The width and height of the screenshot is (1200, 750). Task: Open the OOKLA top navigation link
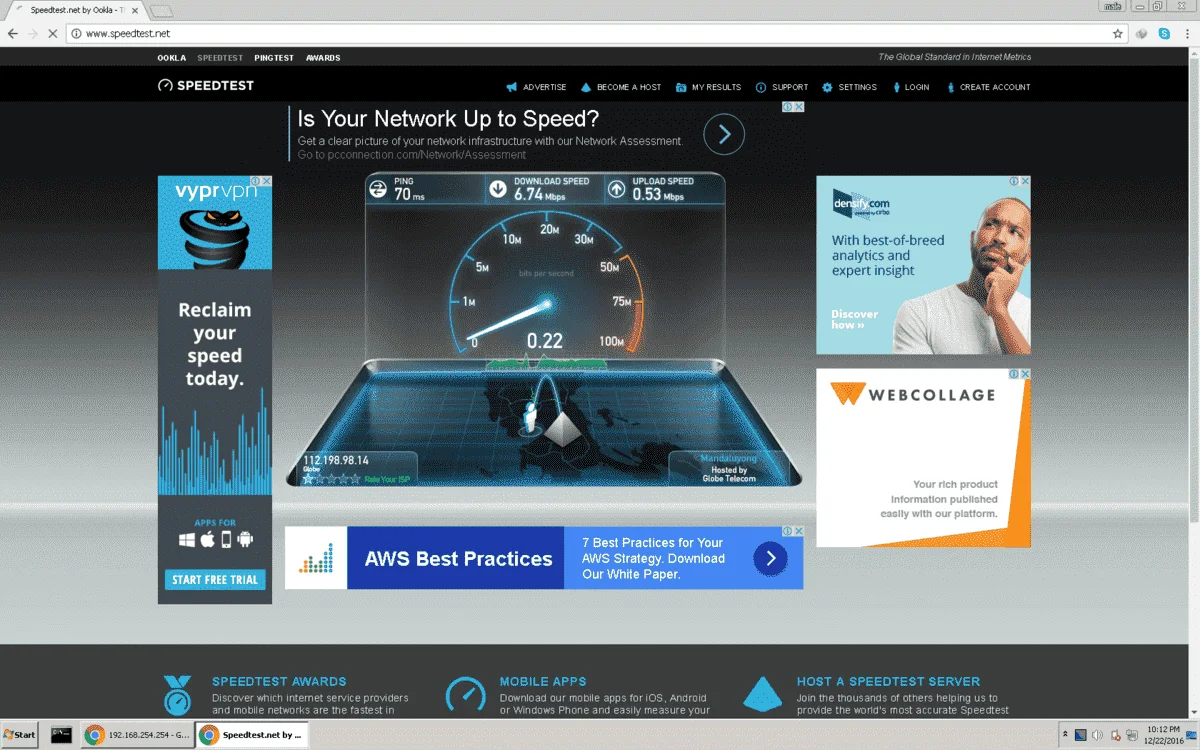coord(172,58)
